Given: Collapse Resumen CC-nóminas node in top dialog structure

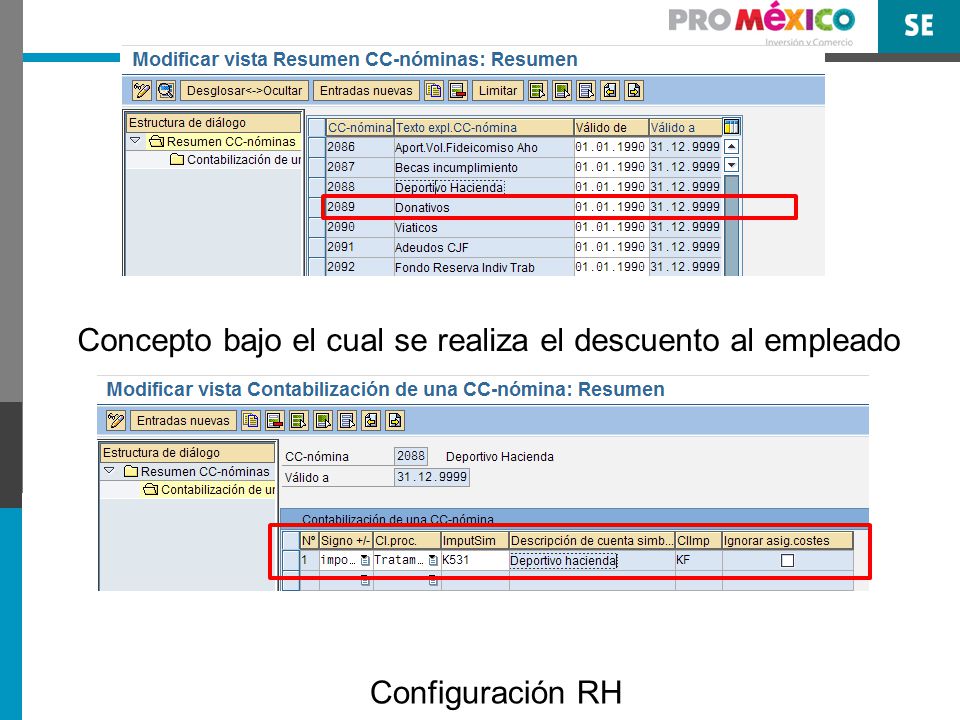Looking at the screenshot, I should click(x=135, y=141).
